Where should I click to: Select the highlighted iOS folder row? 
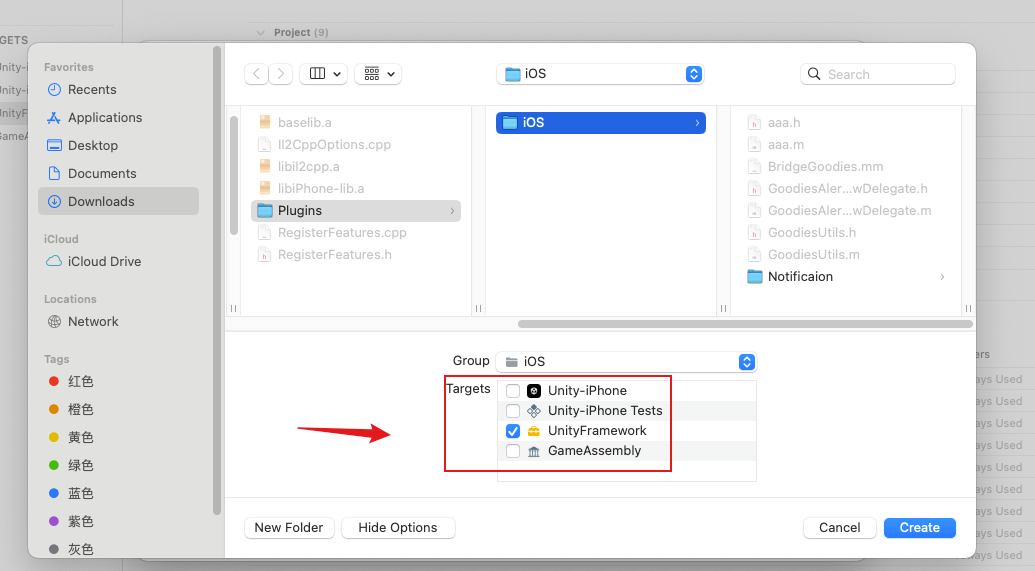click(601, 123)
